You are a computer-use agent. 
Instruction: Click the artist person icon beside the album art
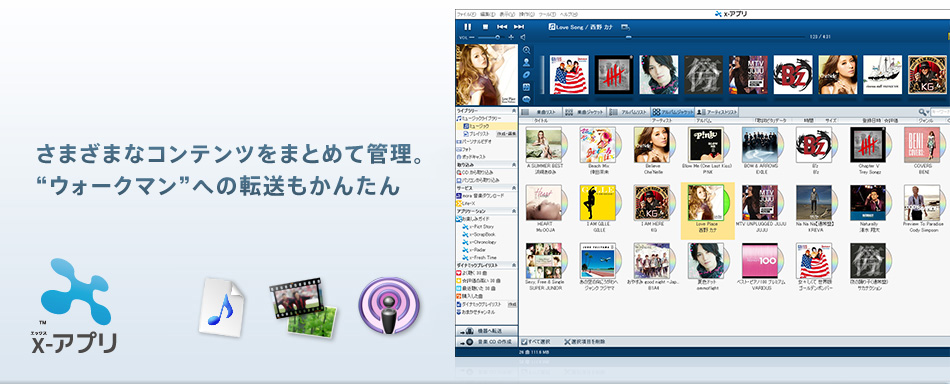pyautogui.click(x=526, y=62)
